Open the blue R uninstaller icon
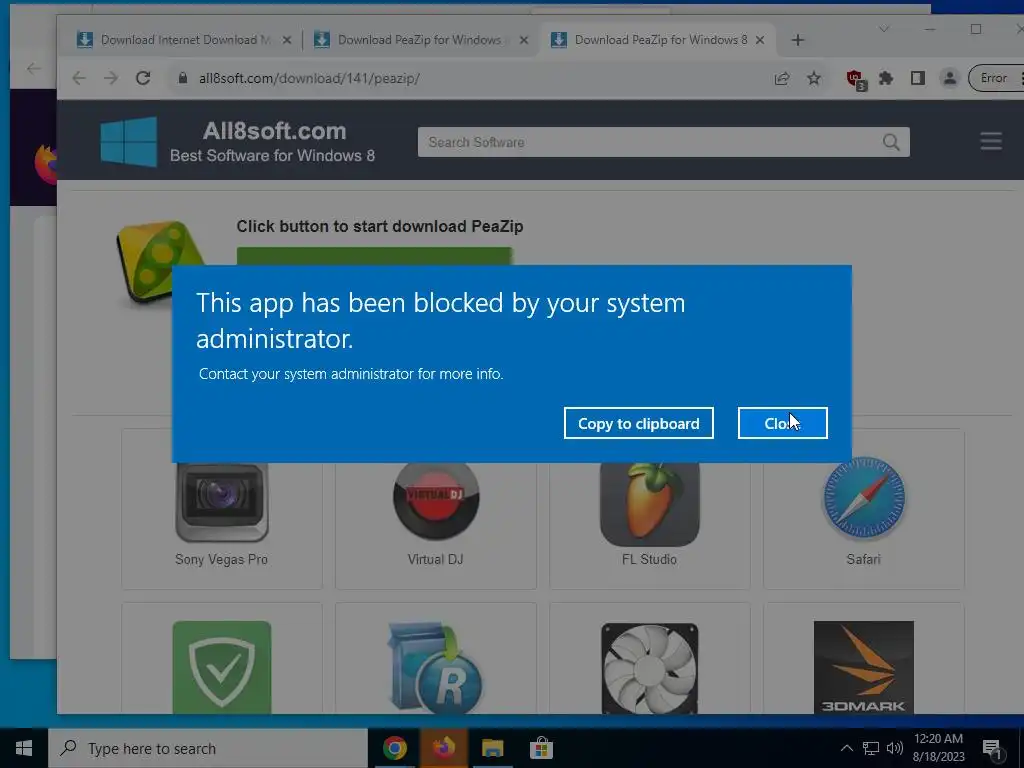Screen dimensions: 1024x768 (x=436, y=667)
